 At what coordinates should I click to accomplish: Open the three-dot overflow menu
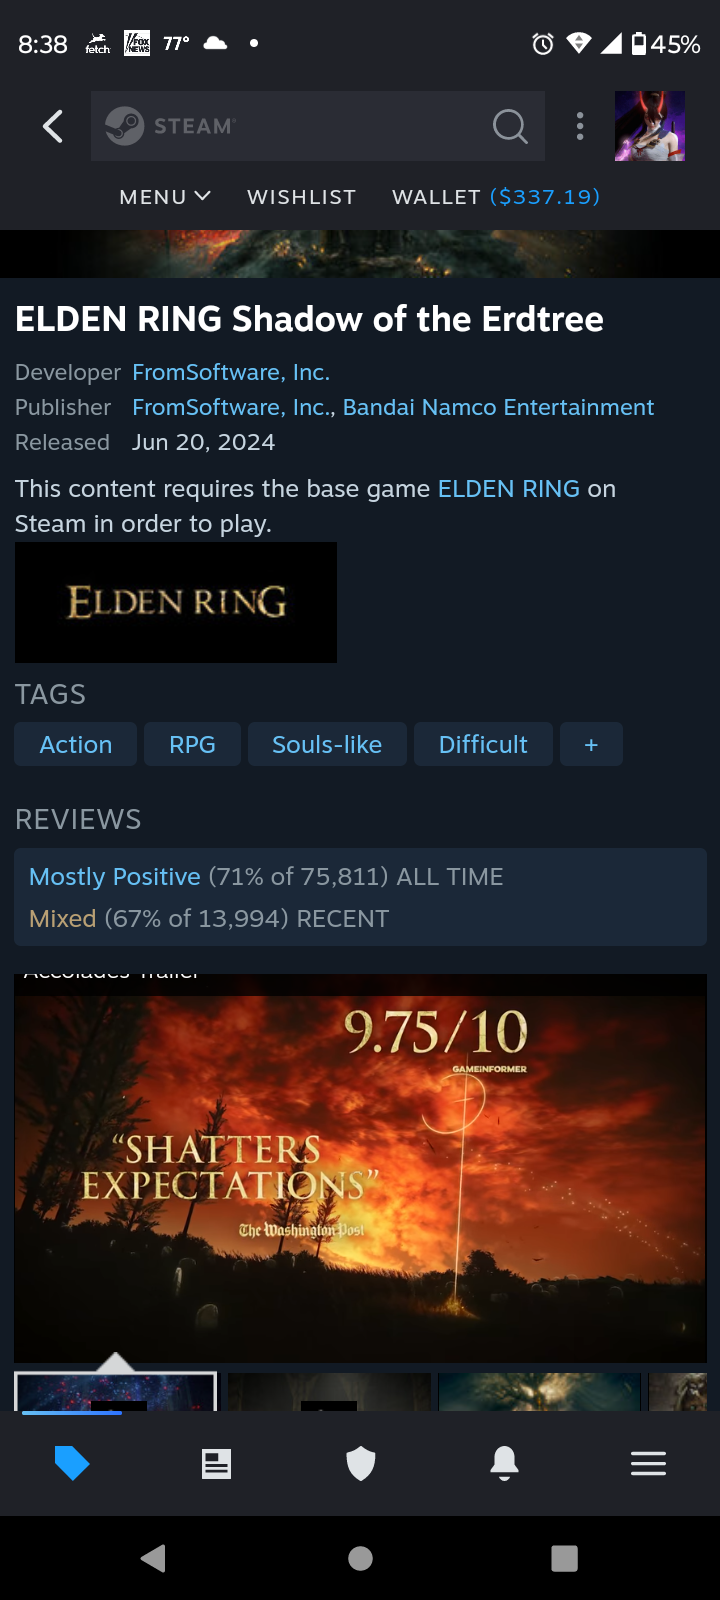pyautogui.click(x=580, y=126)
